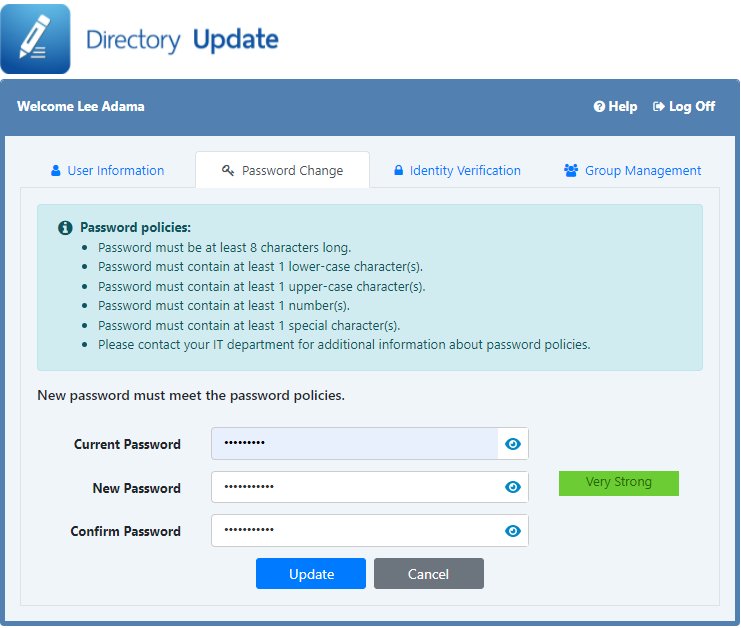
Task: Switch to Identity Verification tab
Action: tap(457, 171)
